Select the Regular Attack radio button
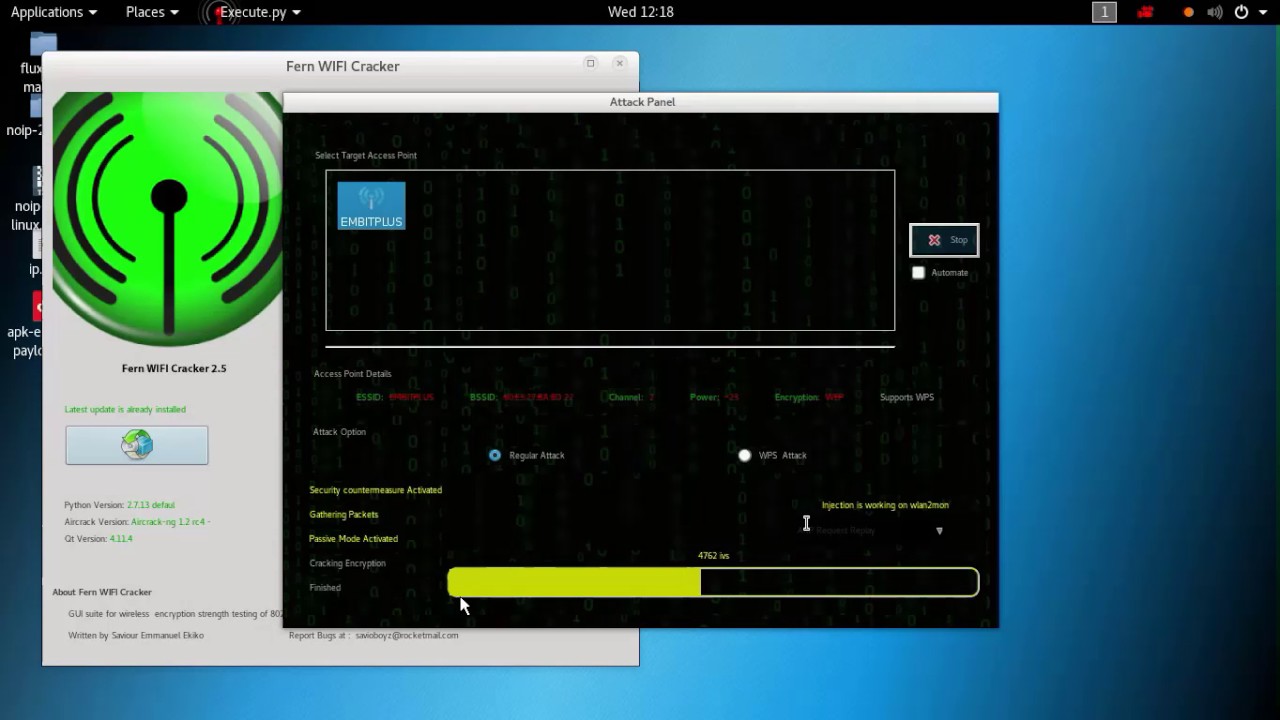Viewport: 1280px width, 720px height. (495, 455)
